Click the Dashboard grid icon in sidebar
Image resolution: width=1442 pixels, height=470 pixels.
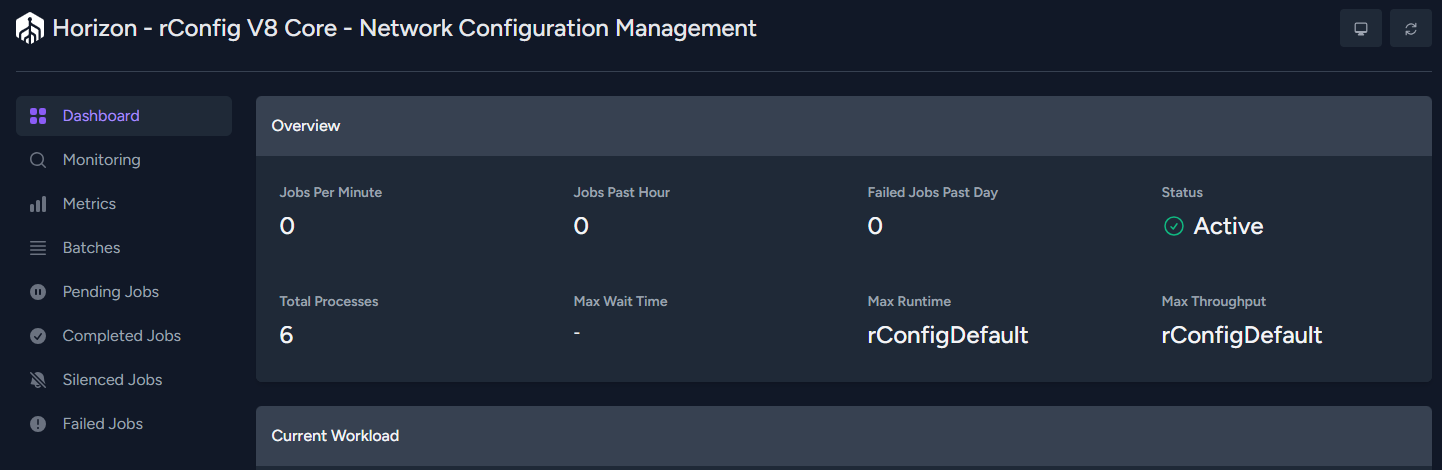(38, 116)
